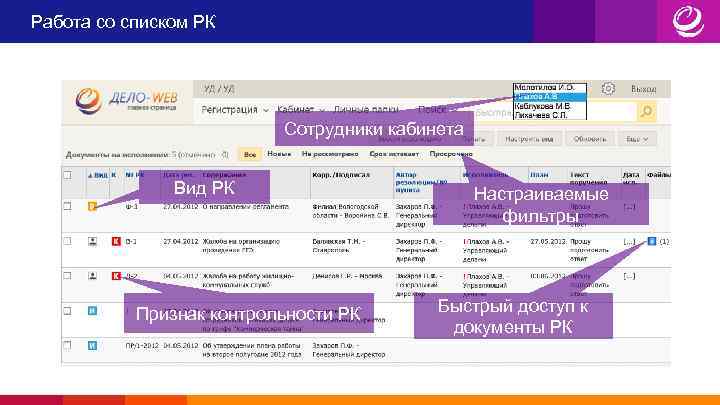The image size is (720, 405).
Task: Click the Жалоба на организацию cell in row В-1
Action: [x=241, y=246]
